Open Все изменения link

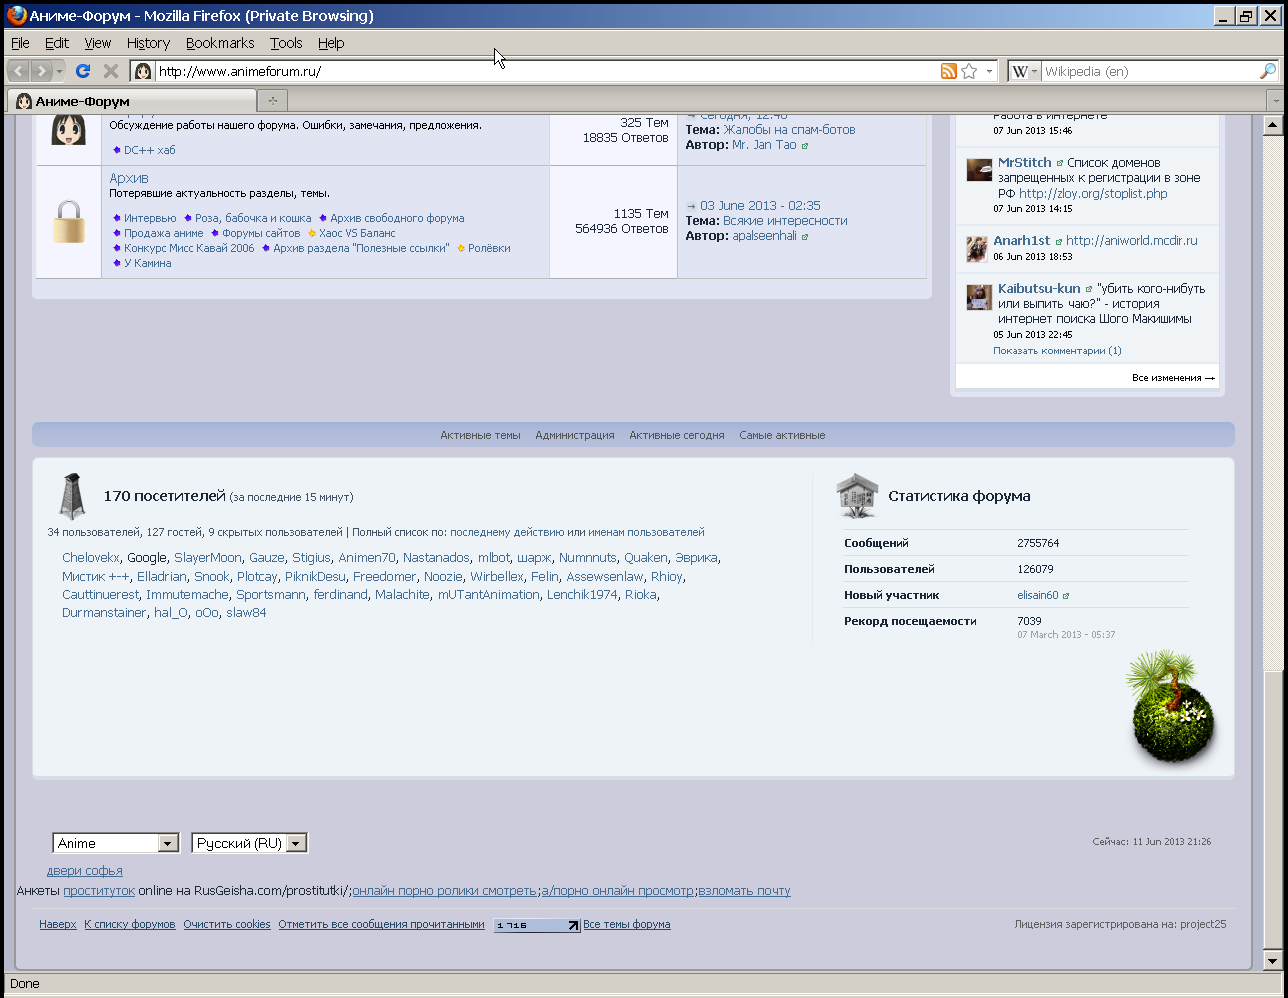coord(1173,378)
